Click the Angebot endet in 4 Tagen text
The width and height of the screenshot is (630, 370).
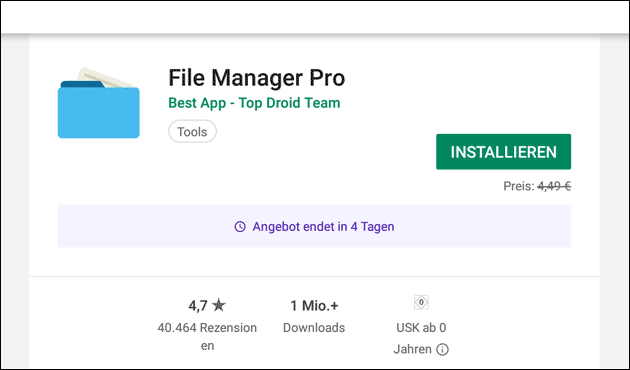tap(323, 227)
